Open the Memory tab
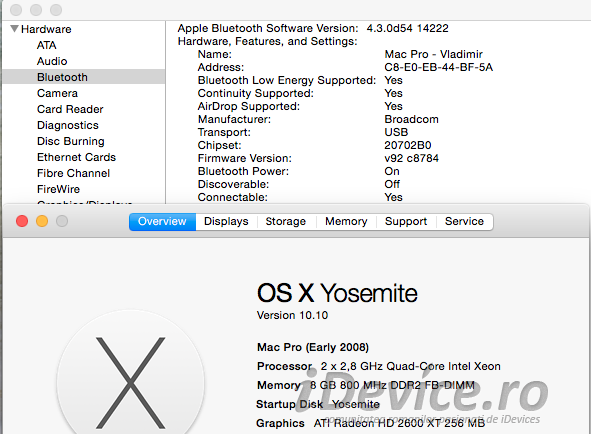Image resolution: width=591 pixels, height=434 pixels. (x=346, y=221)
